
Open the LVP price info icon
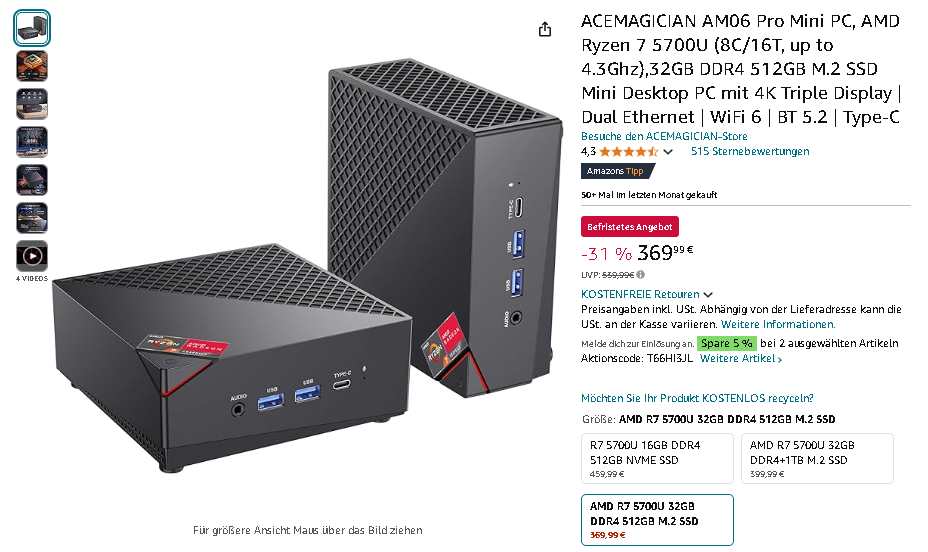(641, 275)
